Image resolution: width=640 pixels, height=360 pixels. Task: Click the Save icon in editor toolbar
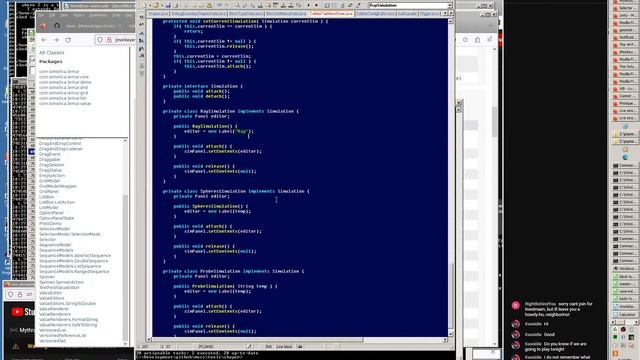tap(168, 6)
